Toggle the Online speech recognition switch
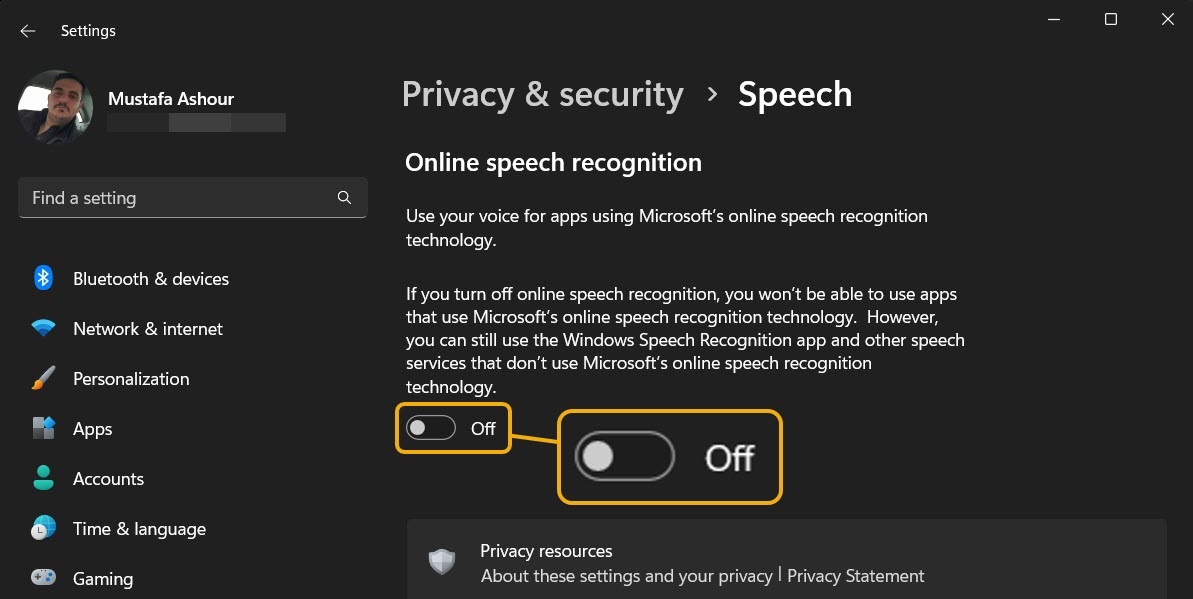 (430, 428)
